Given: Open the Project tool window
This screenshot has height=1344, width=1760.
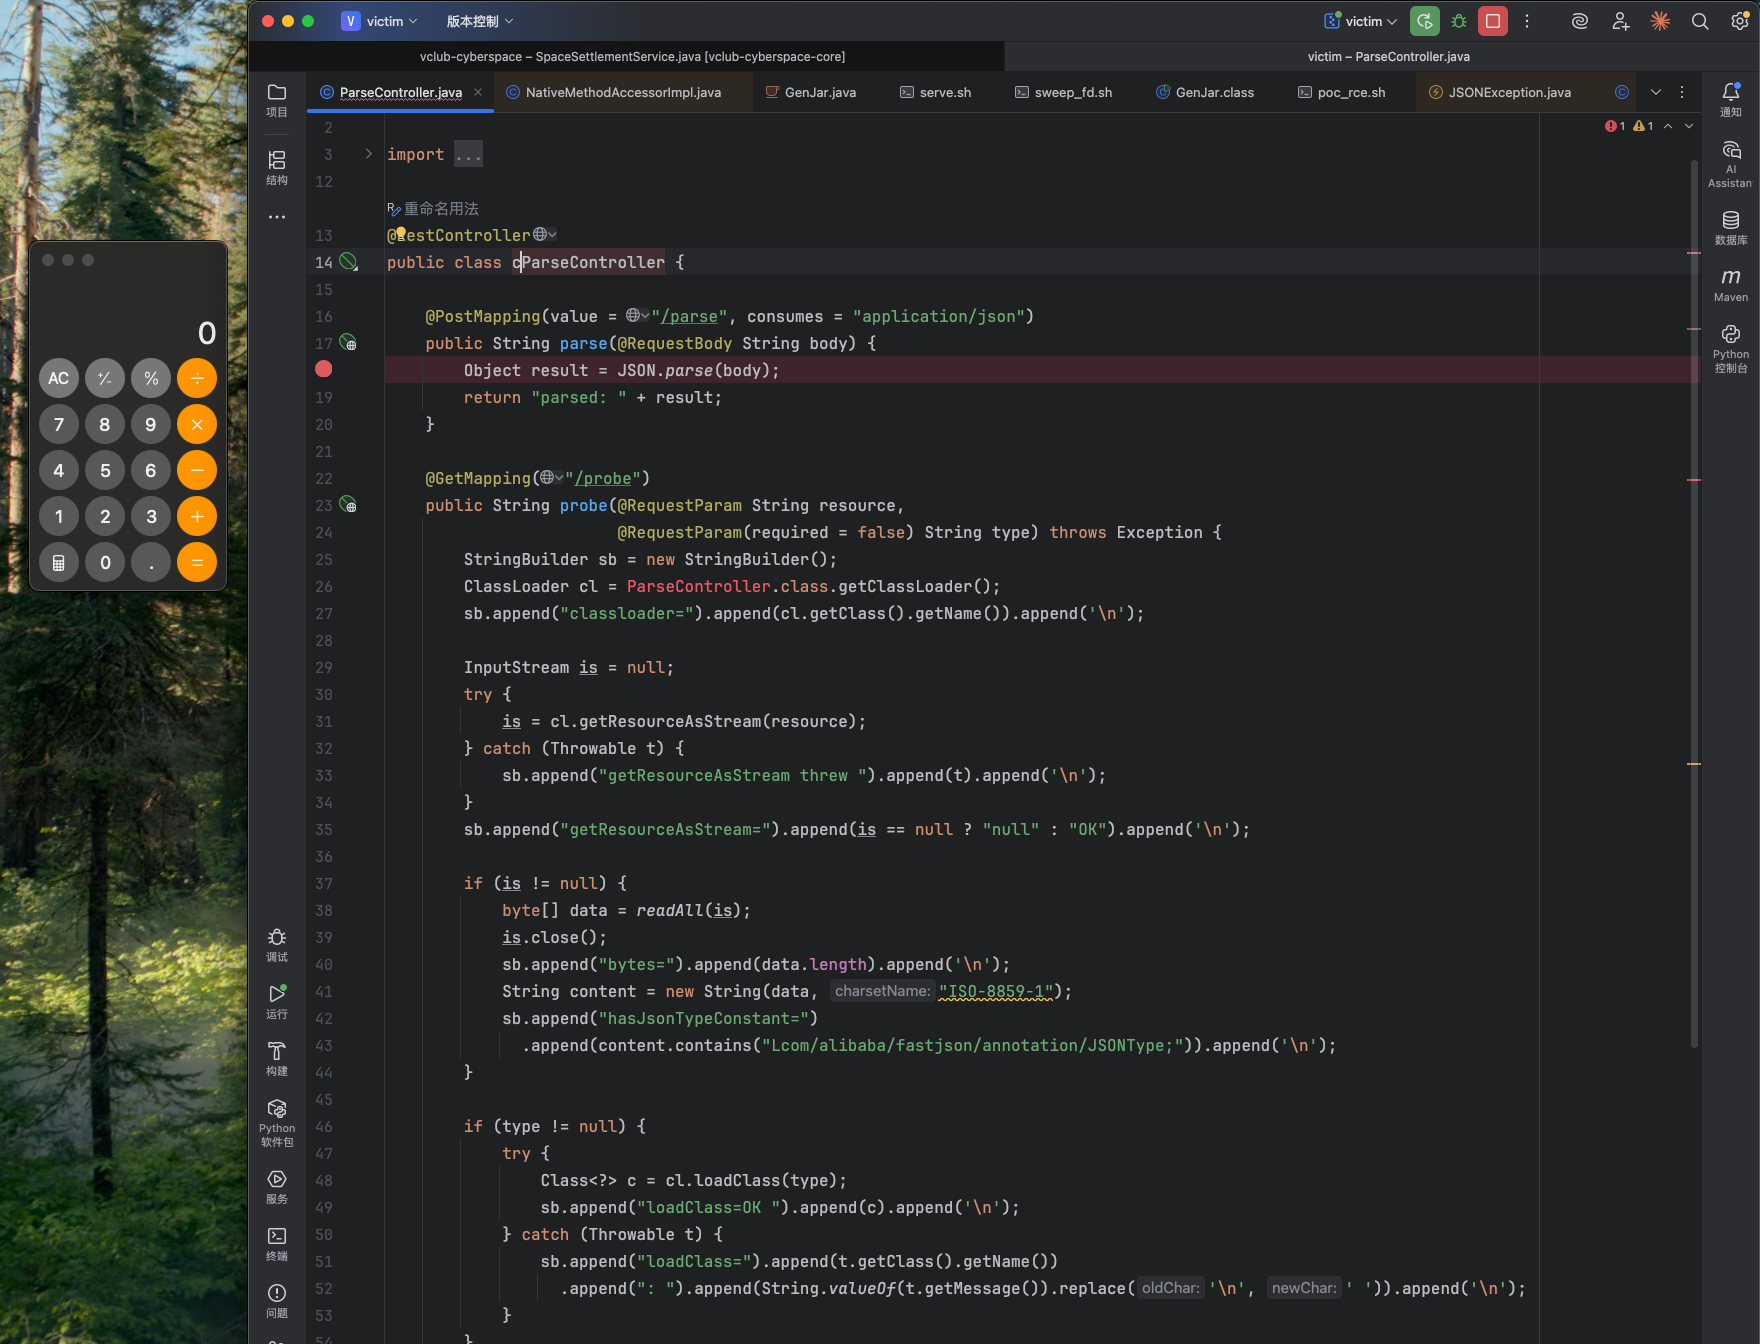Looking at the screenshot, I should tap(277, 100).
